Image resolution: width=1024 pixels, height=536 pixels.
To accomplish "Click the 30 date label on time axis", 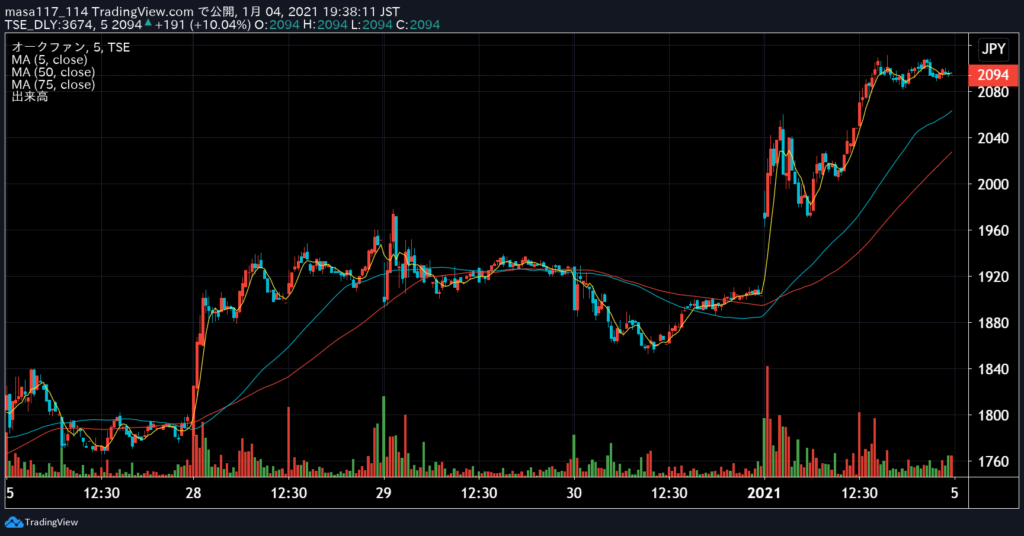I will coord(573,493).
